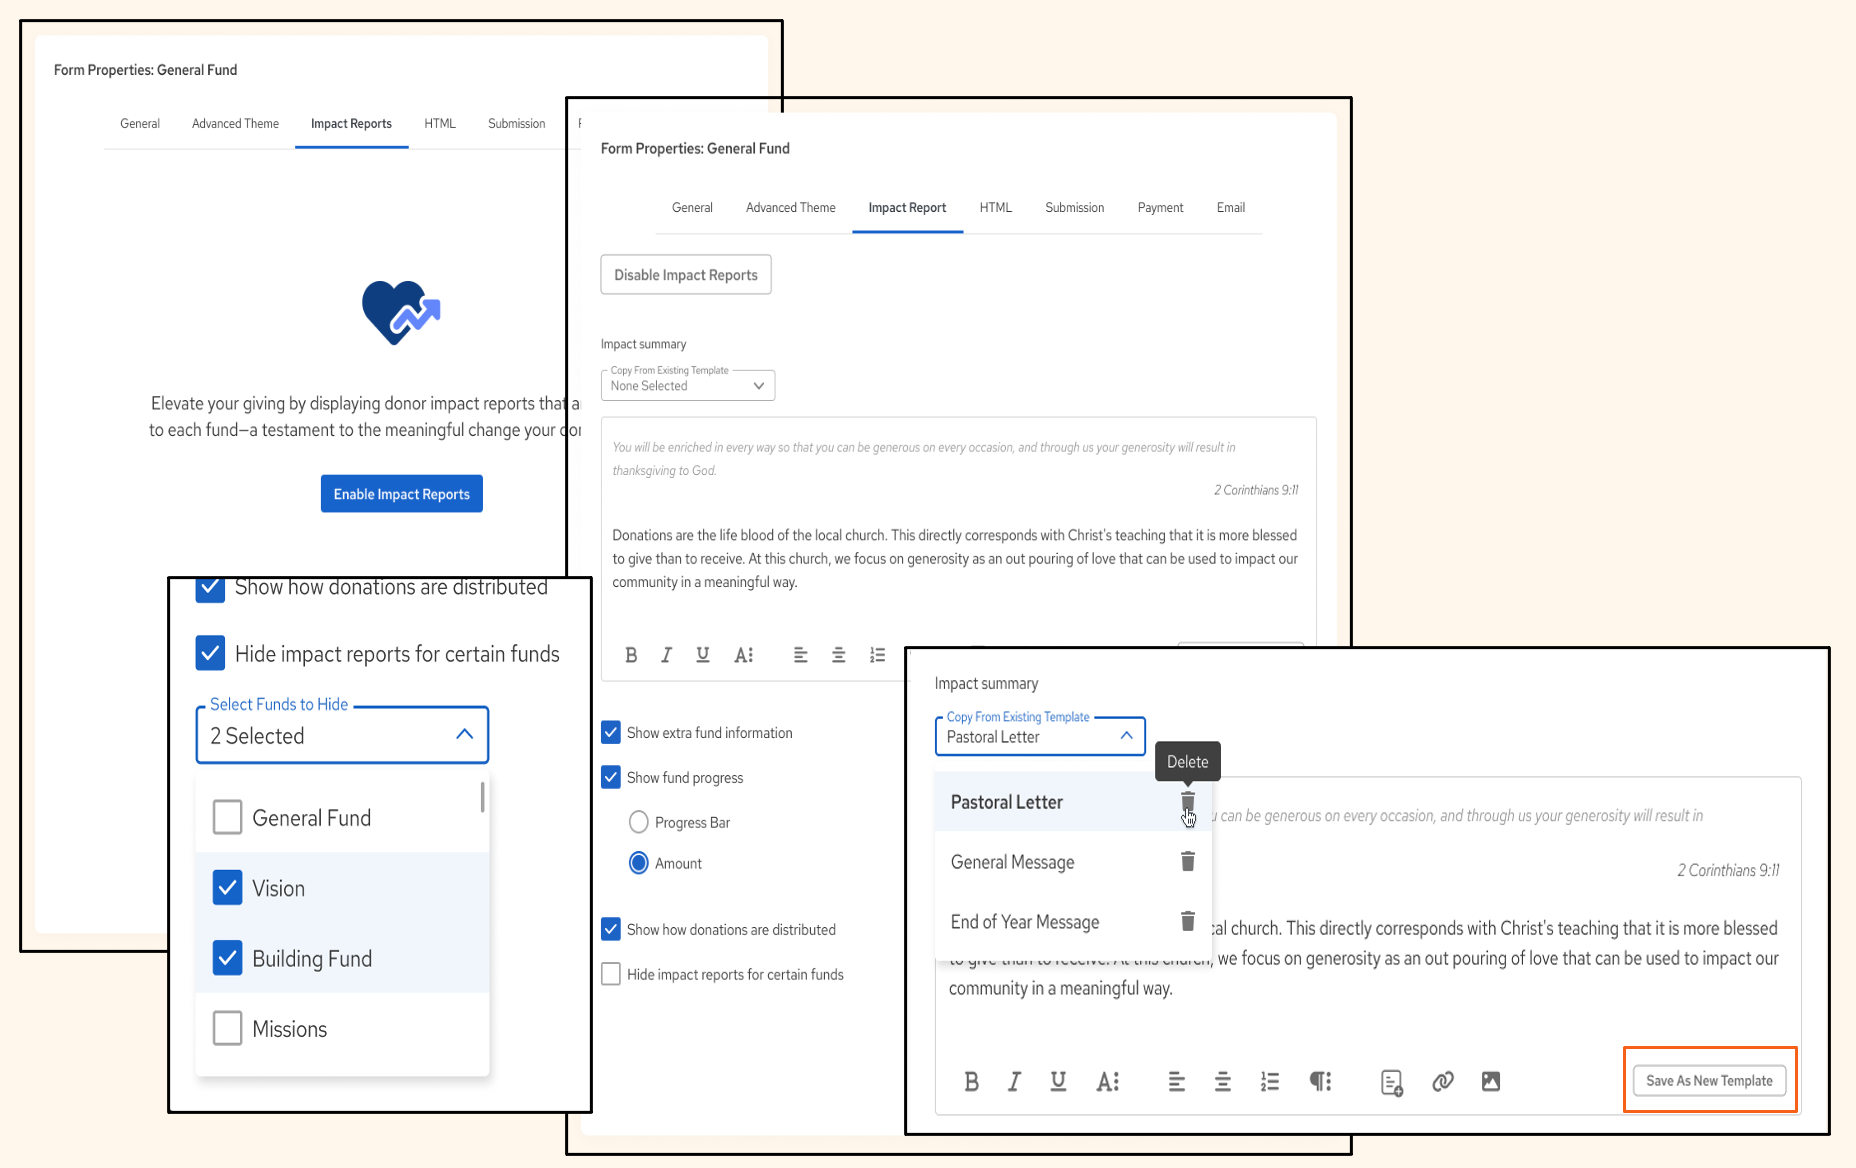Collapse the Pastoral Letter template dropdown
Screen dimensions: 1856x1168
(x=1126, y=736)
